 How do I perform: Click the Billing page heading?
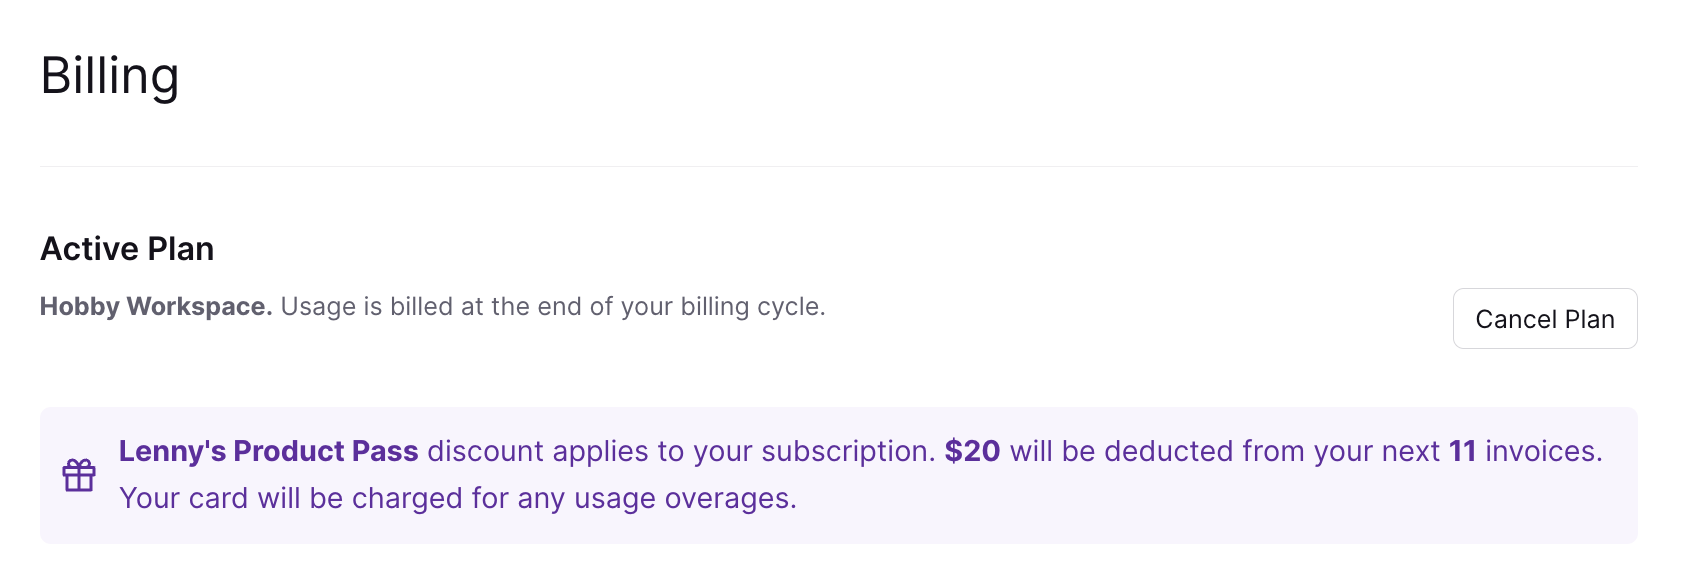110,74
